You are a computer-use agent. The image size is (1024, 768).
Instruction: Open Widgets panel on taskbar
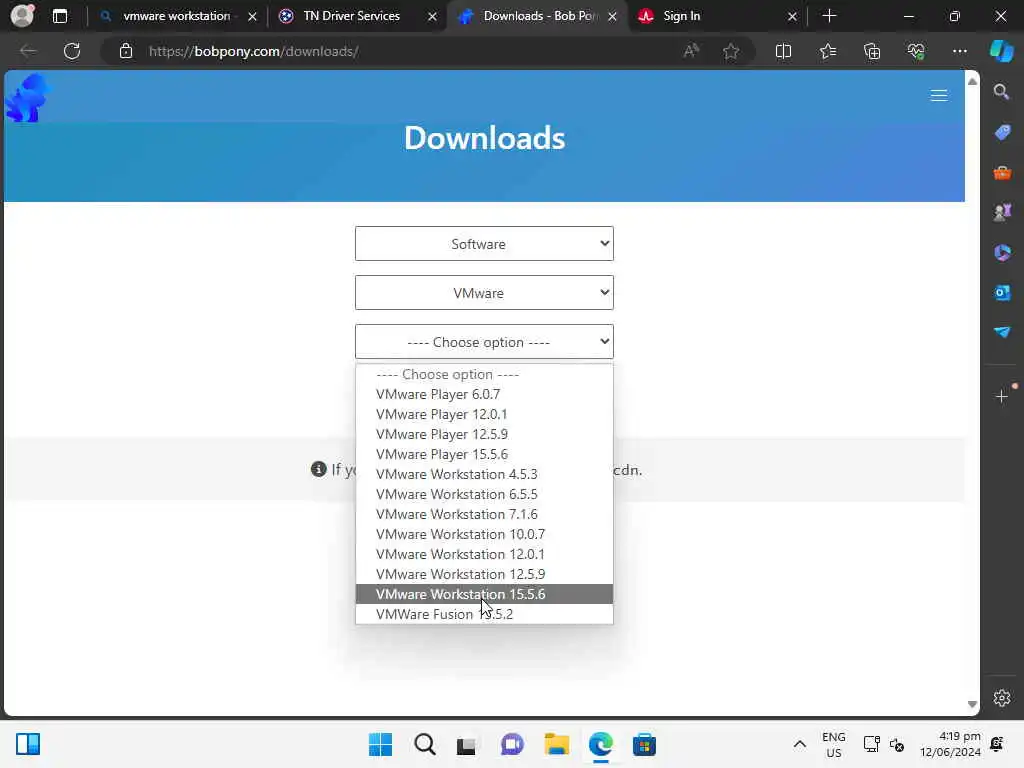pyautogui.click(x=28, y=744)
